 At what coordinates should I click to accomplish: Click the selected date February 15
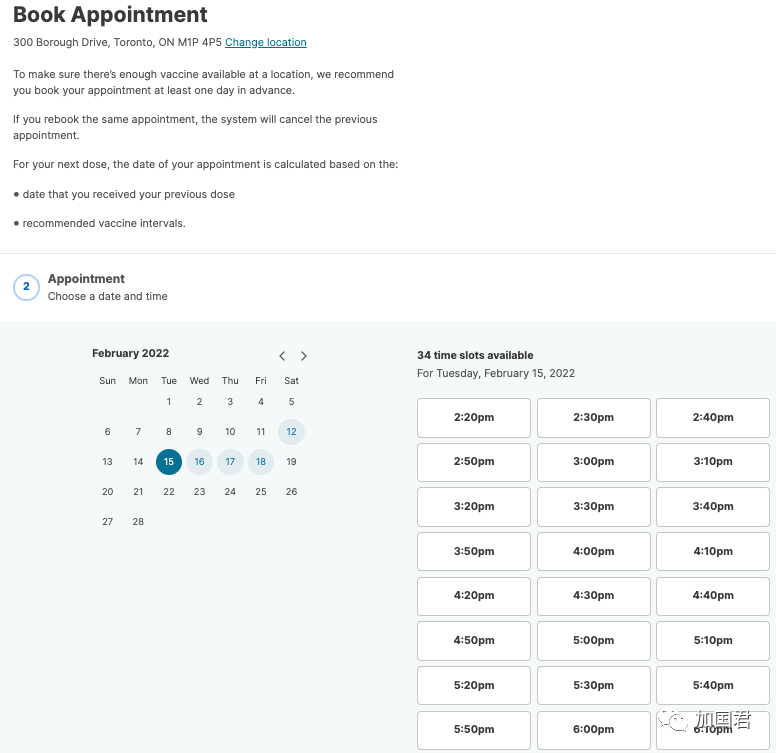point(169,462)
